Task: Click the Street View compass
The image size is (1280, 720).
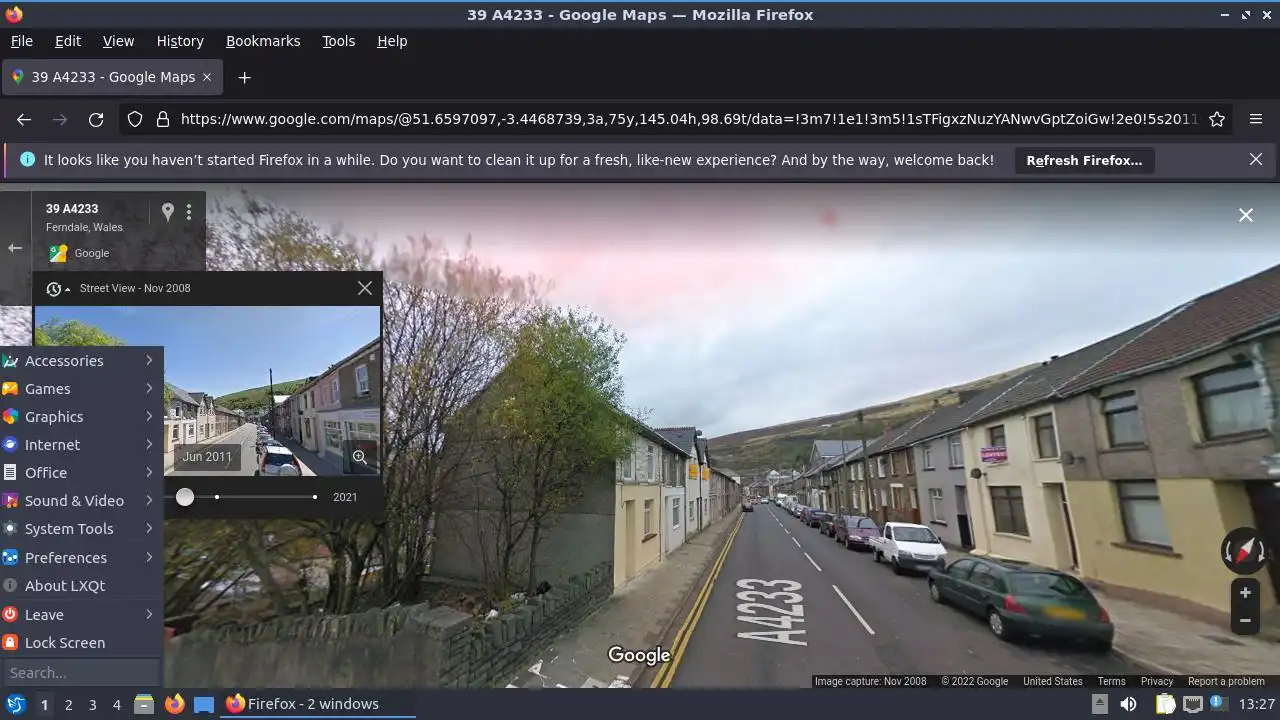Action: [x=1245, y=551]
